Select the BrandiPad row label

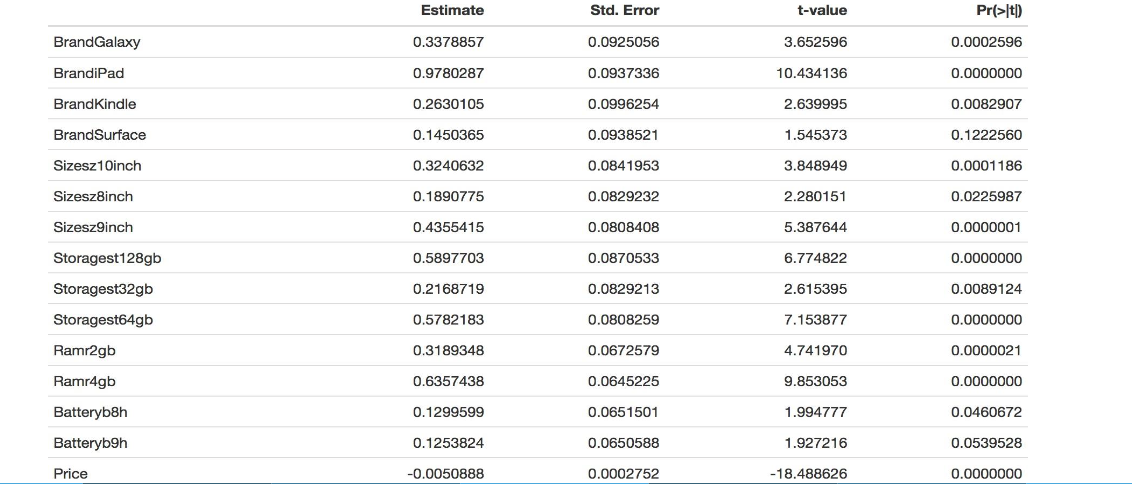(x=89, y=73)
